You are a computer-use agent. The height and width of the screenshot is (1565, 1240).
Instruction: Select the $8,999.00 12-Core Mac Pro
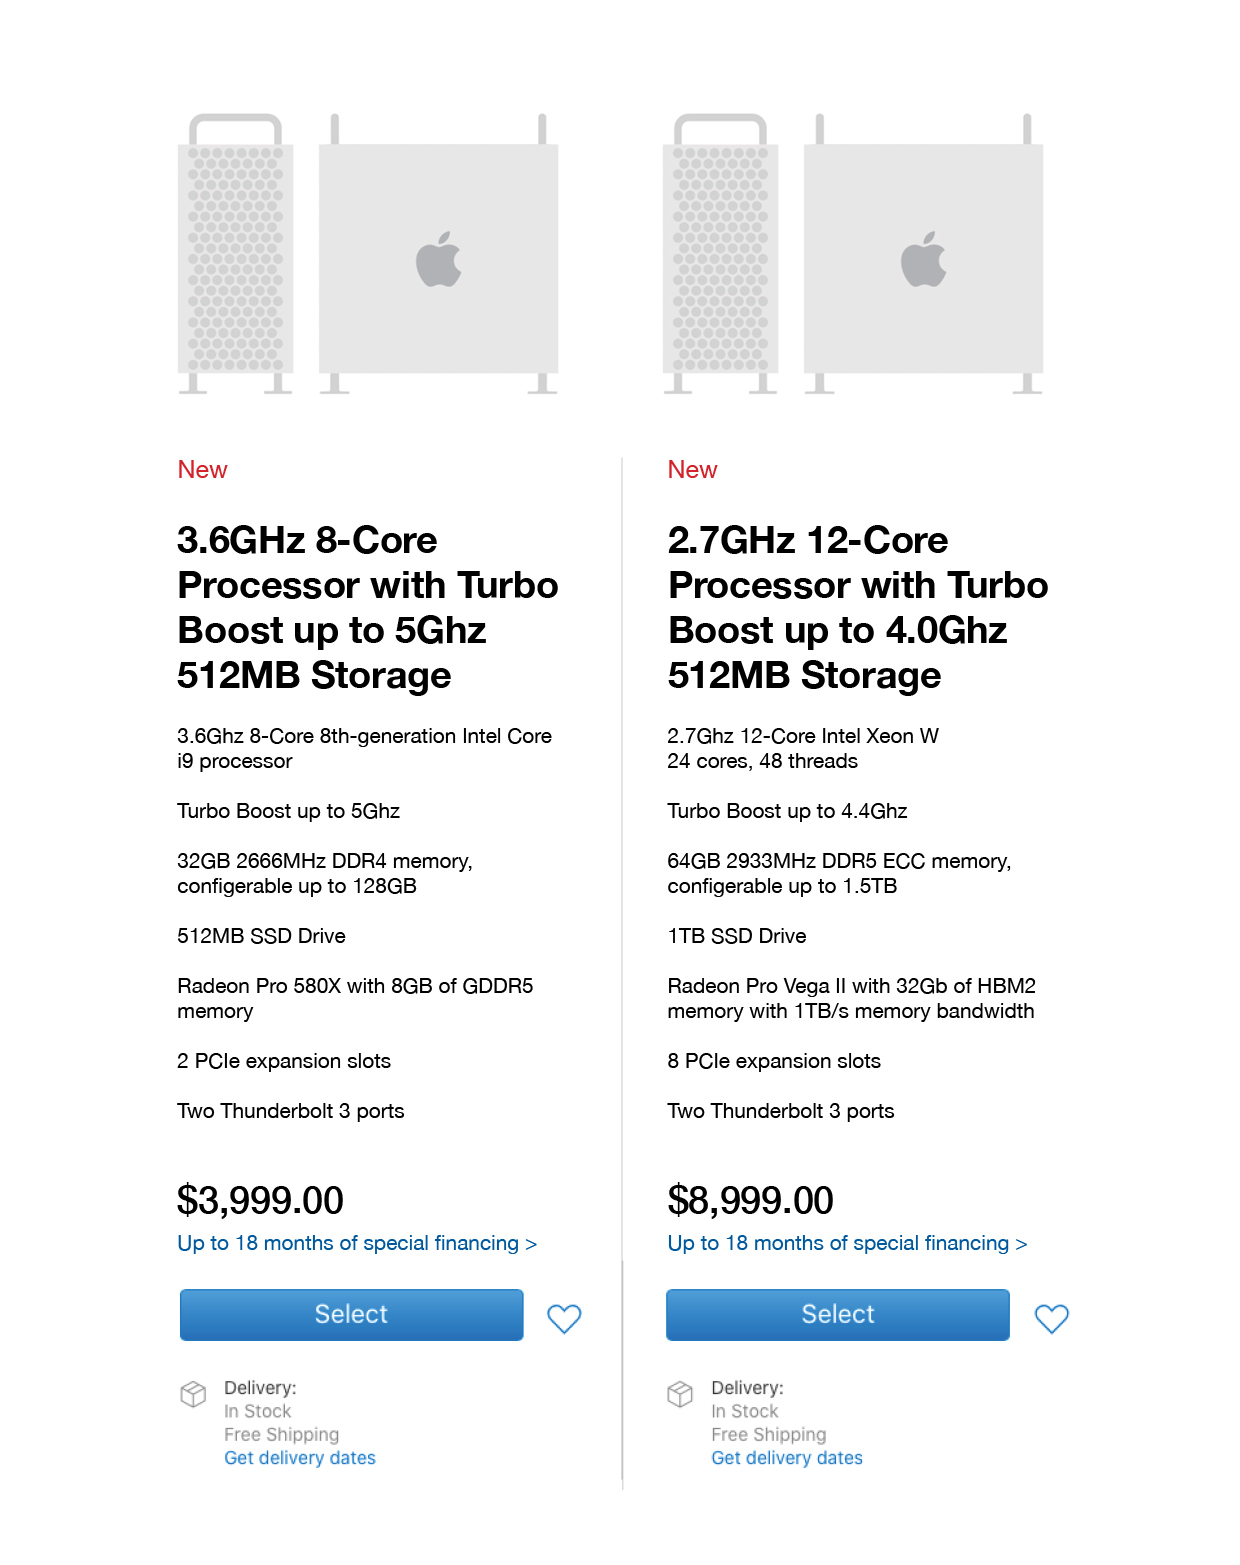point(838,1314)
